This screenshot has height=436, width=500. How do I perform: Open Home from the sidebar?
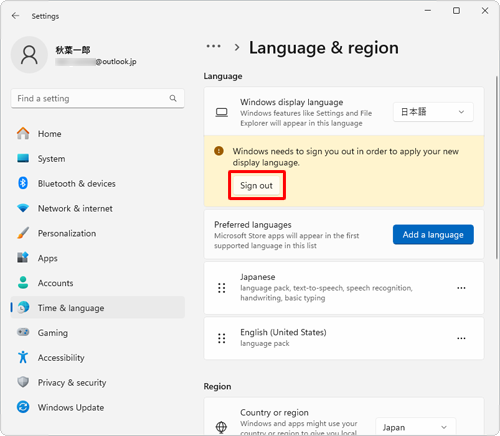coord(98,134)
